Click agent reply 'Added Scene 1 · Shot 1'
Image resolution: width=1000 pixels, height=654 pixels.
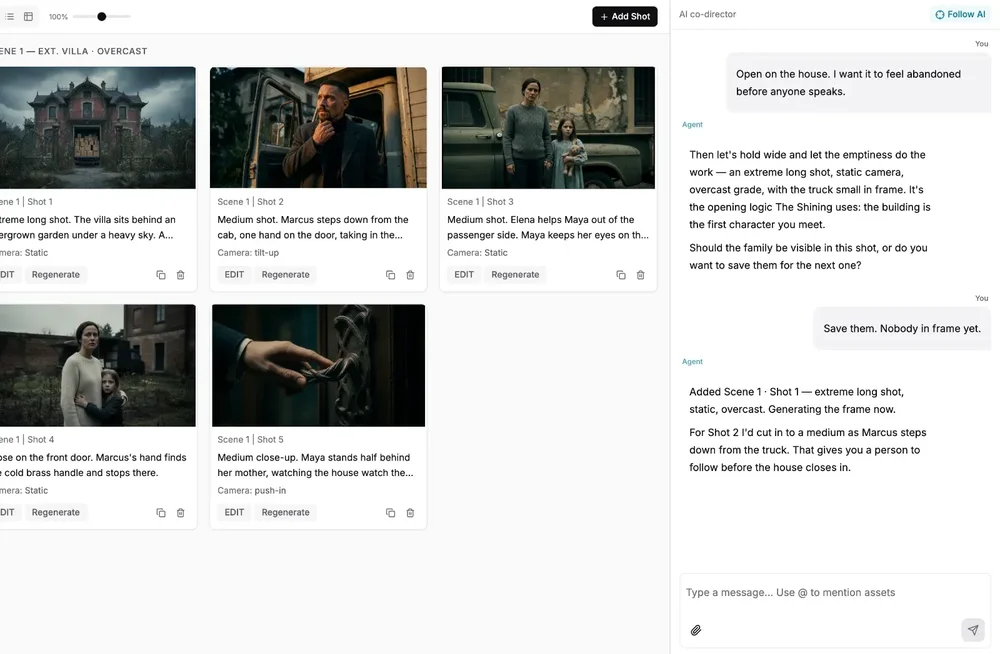[797, 401]
